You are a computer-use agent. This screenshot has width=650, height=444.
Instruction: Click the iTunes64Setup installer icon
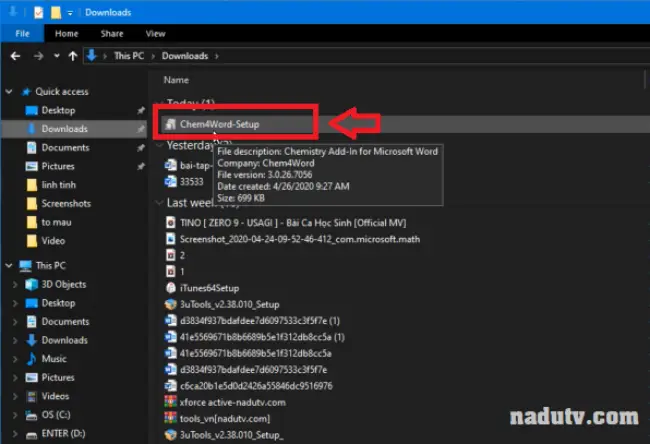[170, 288]
